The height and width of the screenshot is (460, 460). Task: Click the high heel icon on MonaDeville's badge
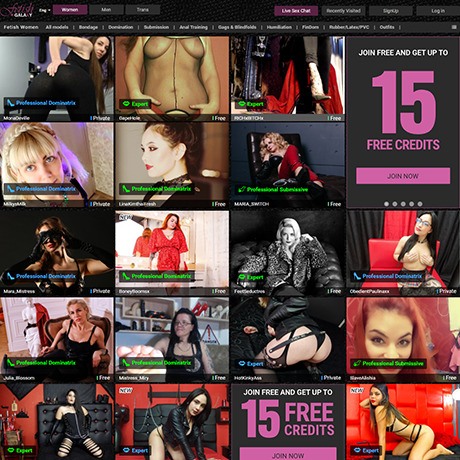pyautogui.click(x=10, y=103)
